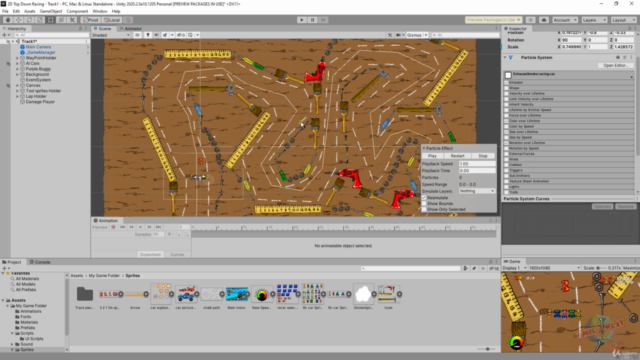Open the Collab cloud icon
This screenshot has height=360, width=640.
click(x=544, y=20)
